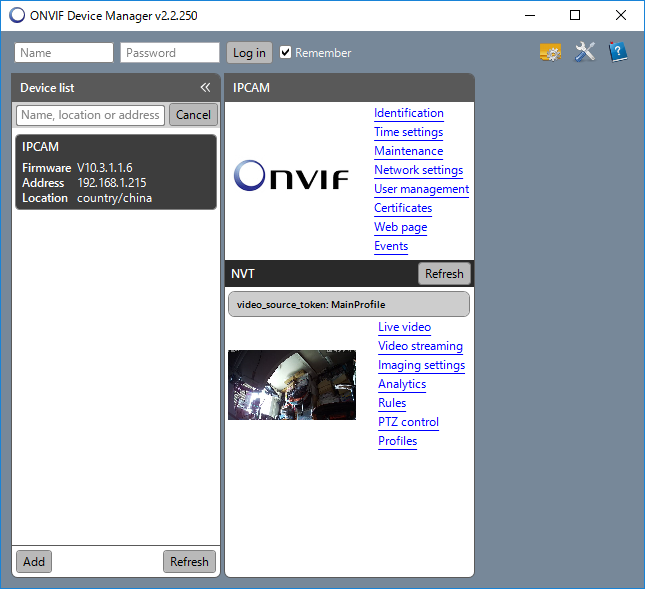This screenshot has width=645, height=589.
Task: Open the User management link
Action: point(421,189)
